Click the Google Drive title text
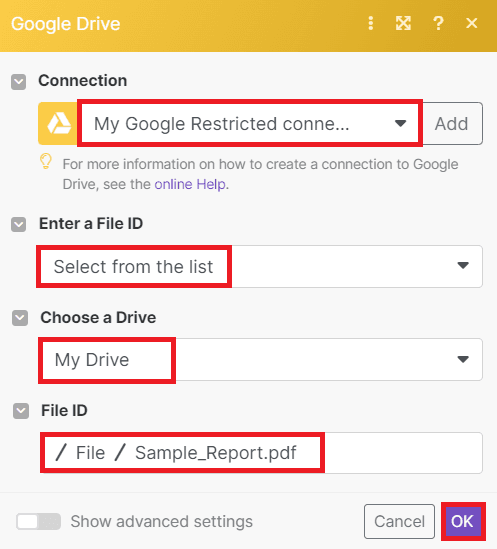The height and width of the screenshot is (549, 497). 65,24
